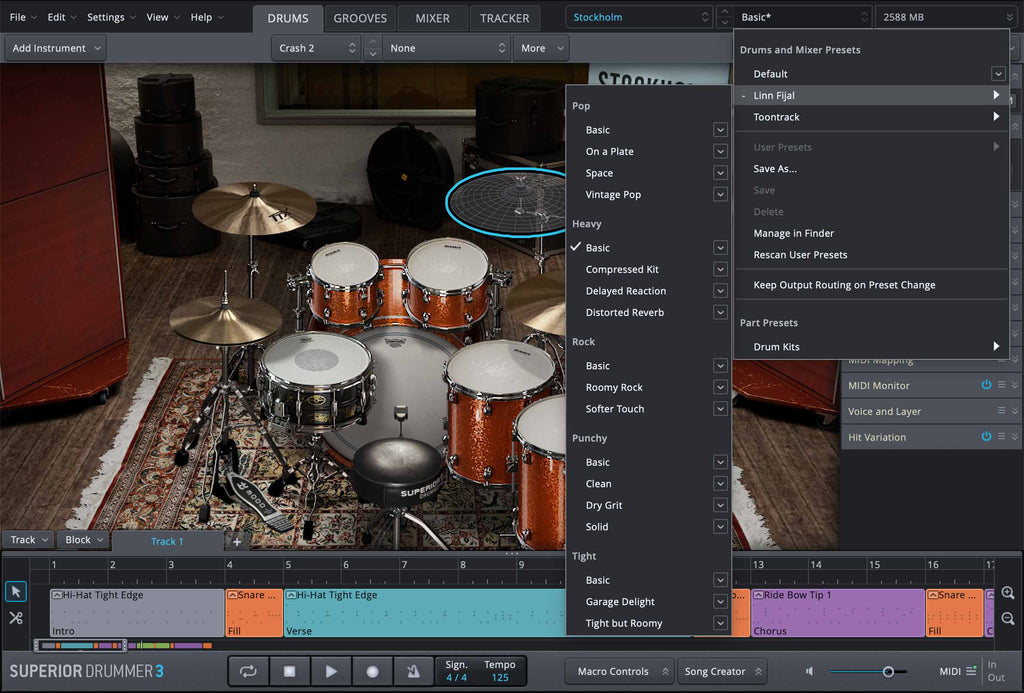Image resolution: width=1024 pixels, height=693 pixels.
Task: Open the Voice and Layer panel menu icon
Action: 1001,411
